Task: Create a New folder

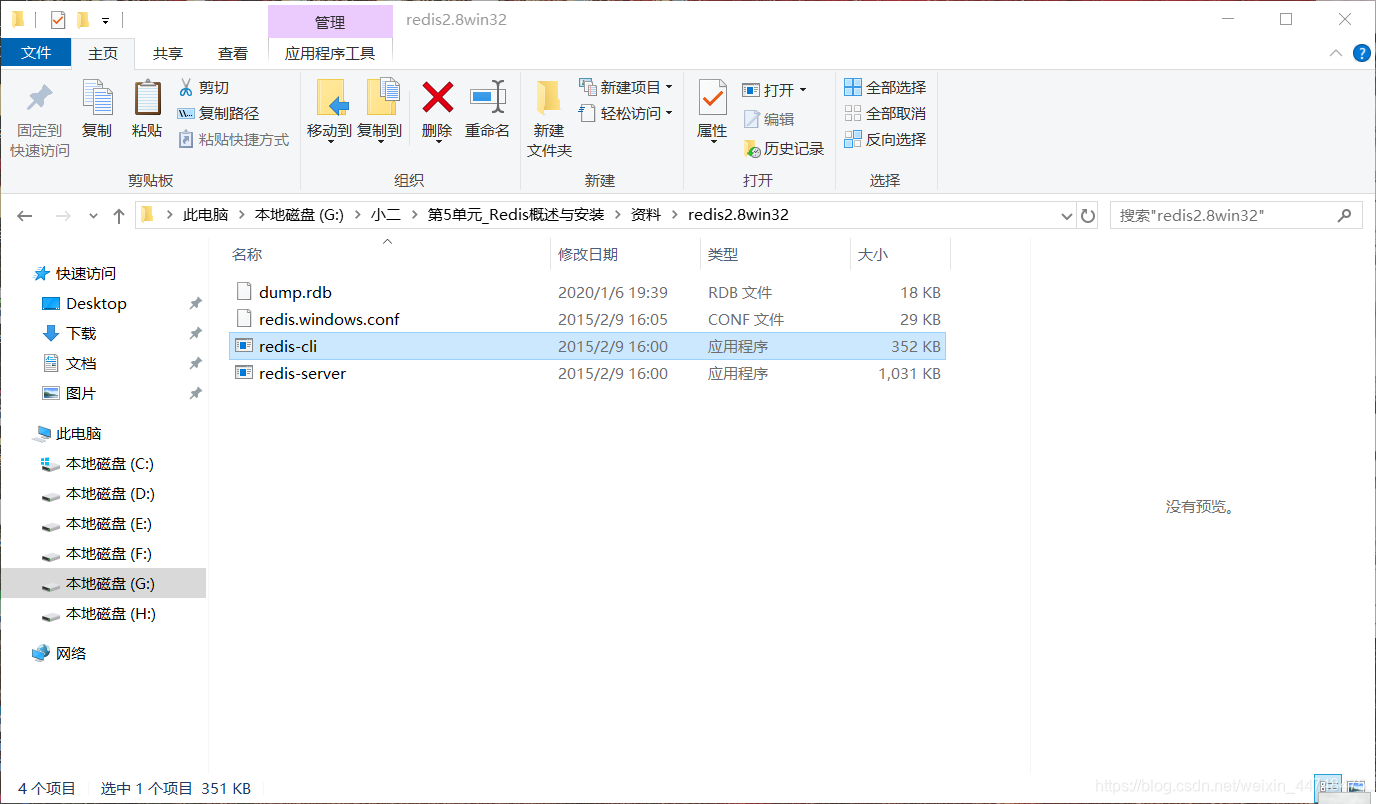Action: click(549, 118)
